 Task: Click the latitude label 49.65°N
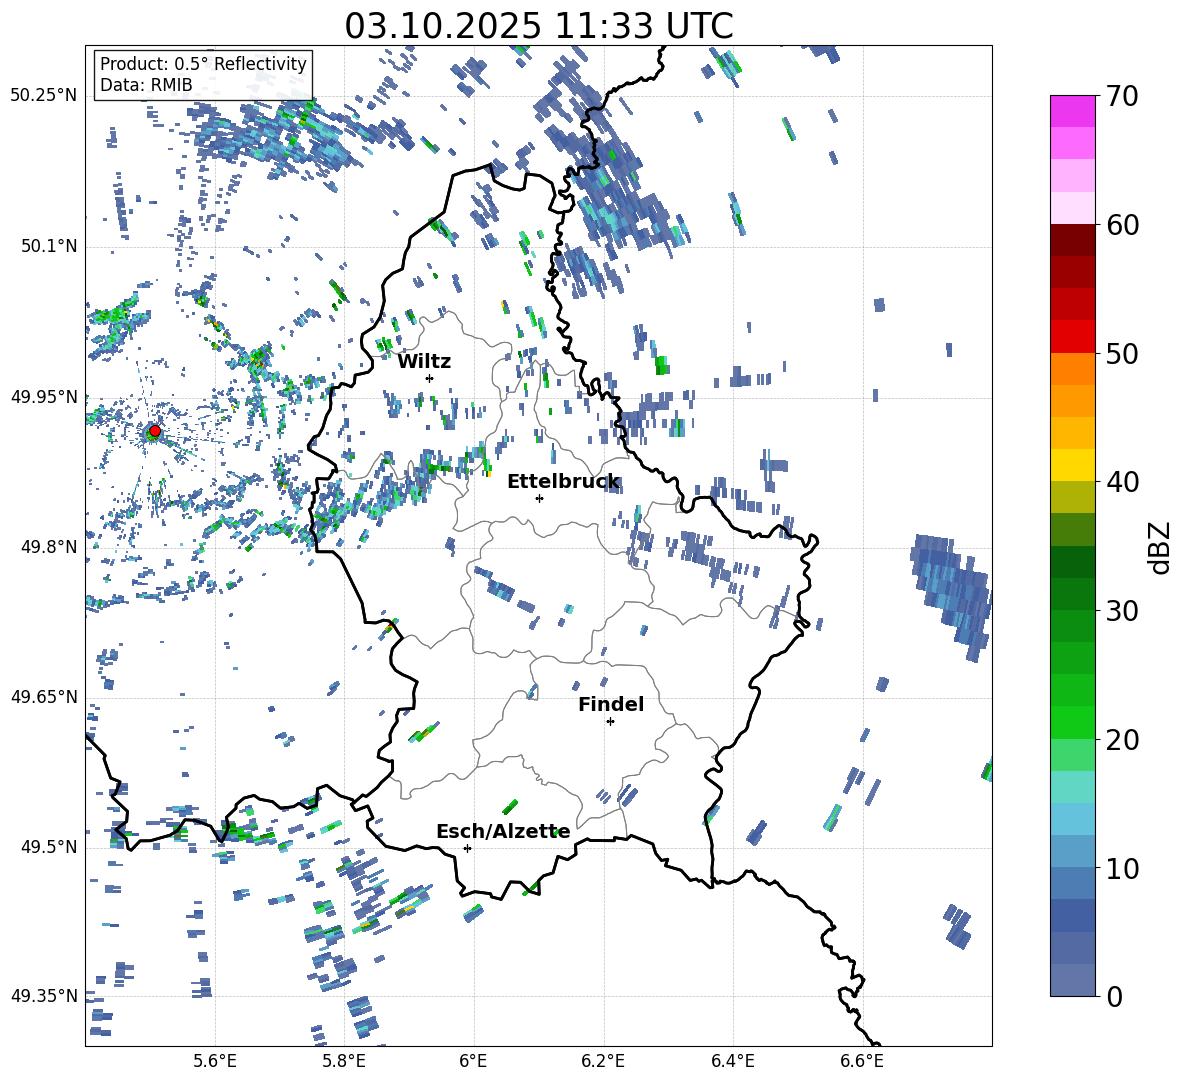pos(44,697)
